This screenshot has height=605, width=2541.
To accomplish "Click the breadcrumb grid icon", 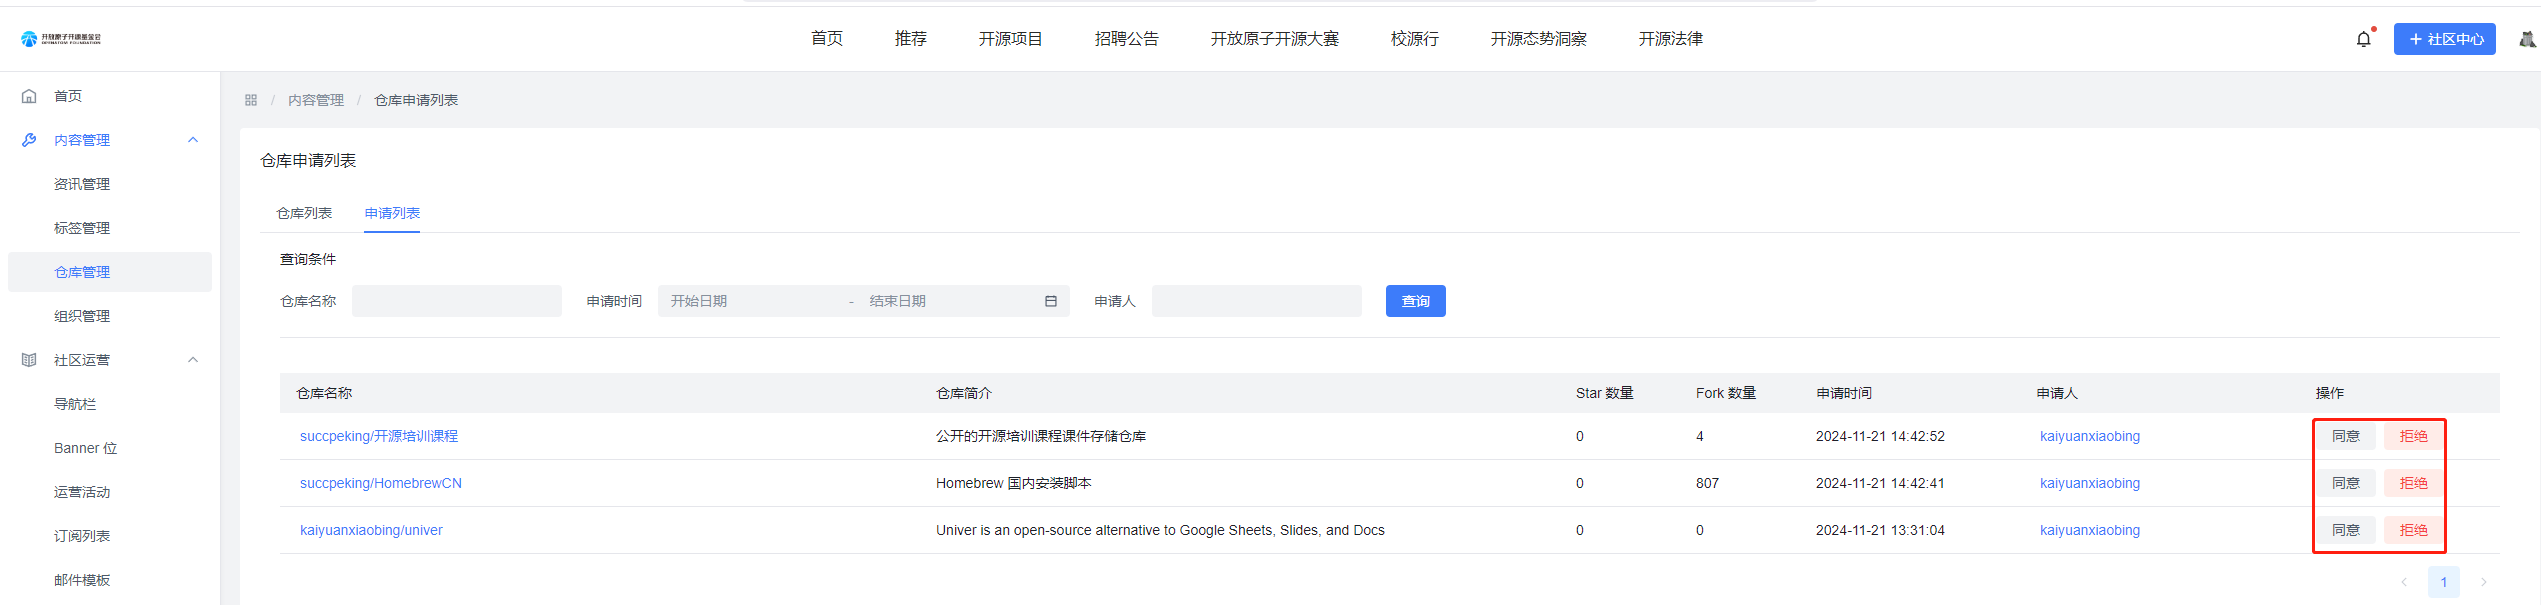I will [x=251, y=100].
